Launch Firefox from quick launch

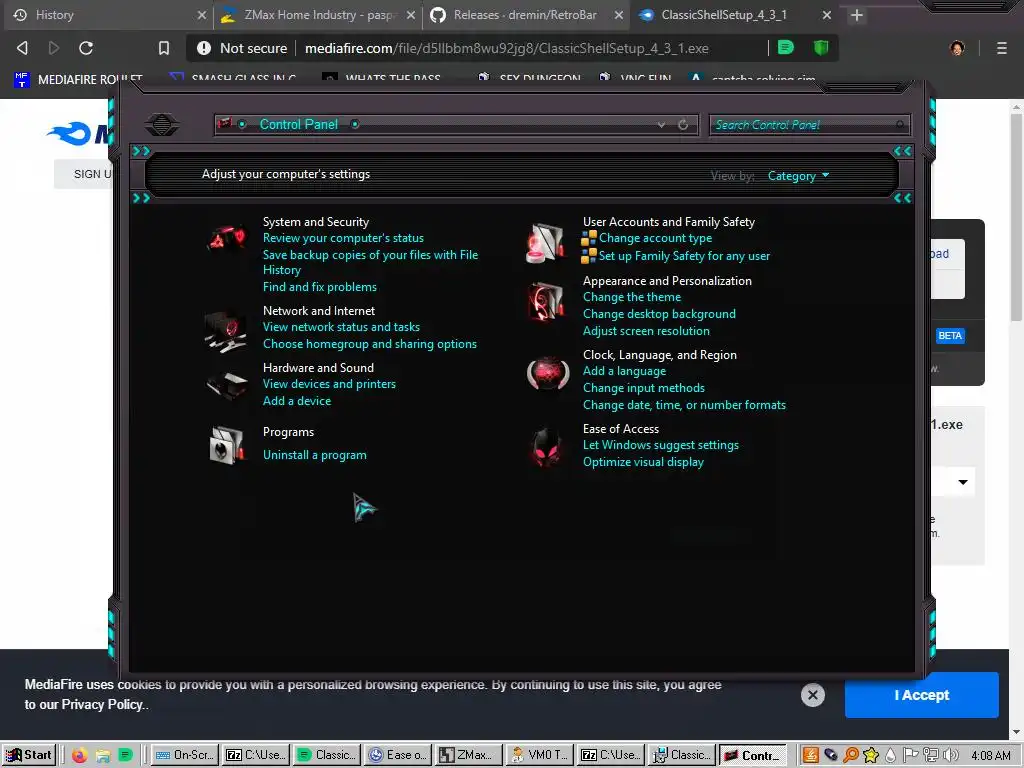tap(80, 756)
